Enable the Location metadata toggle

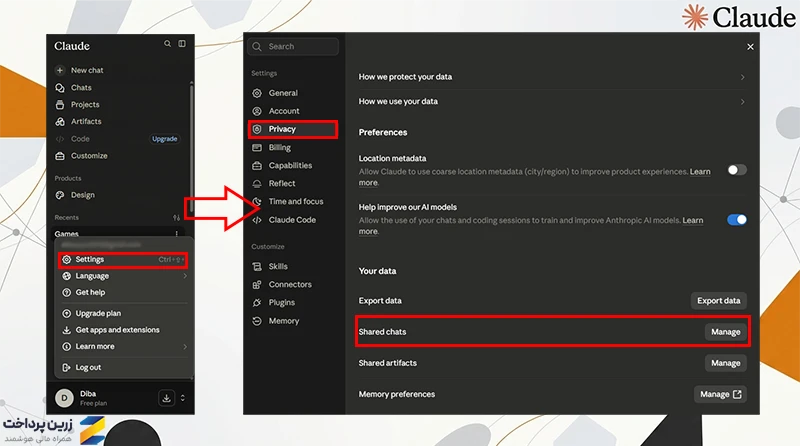tap(737, 170)
